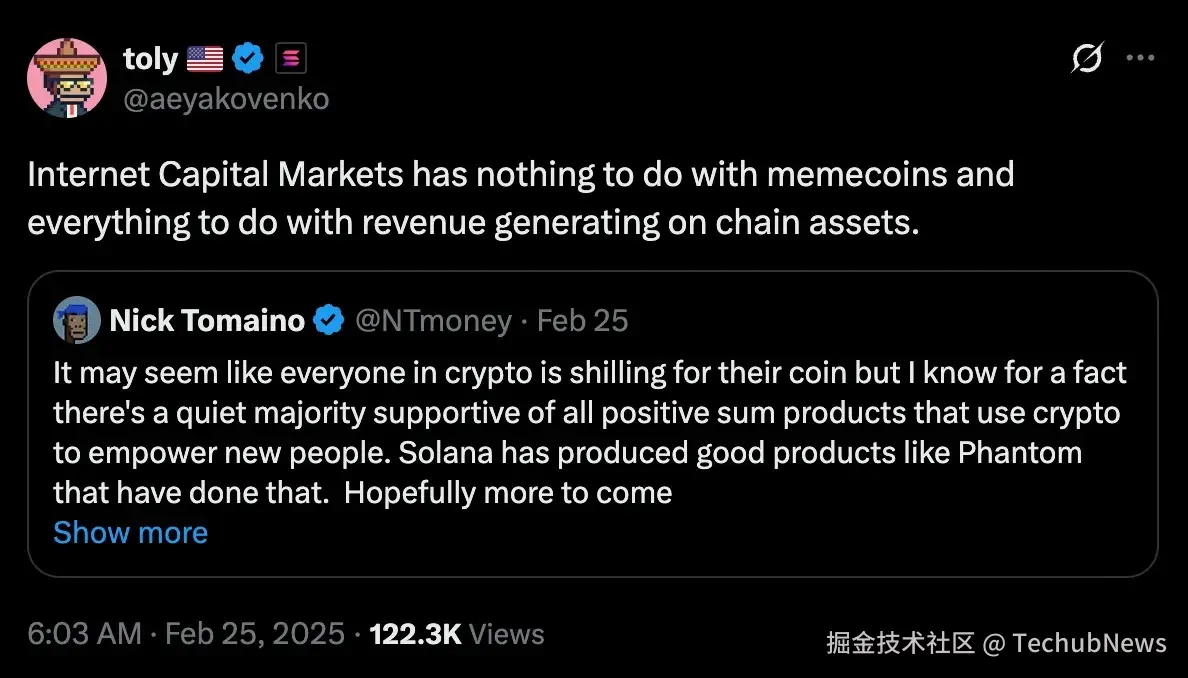Open the 122.3K Views count

457,634
